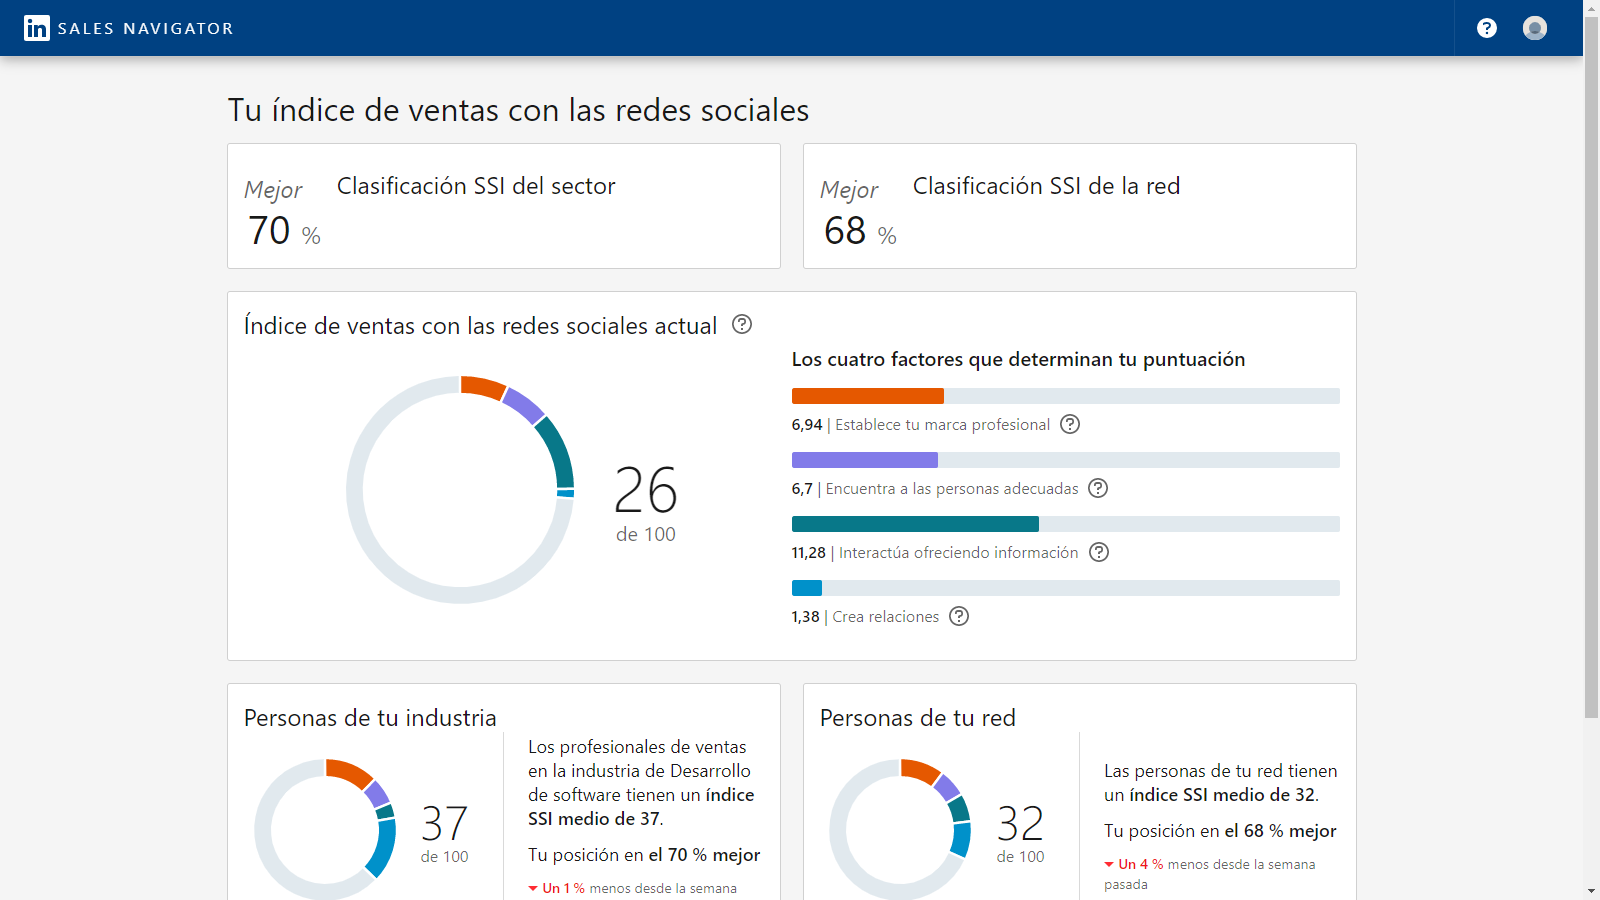Click the Personas de tu industria donut chart
The image size is (1600, 900).
click(x=326, y=829)
